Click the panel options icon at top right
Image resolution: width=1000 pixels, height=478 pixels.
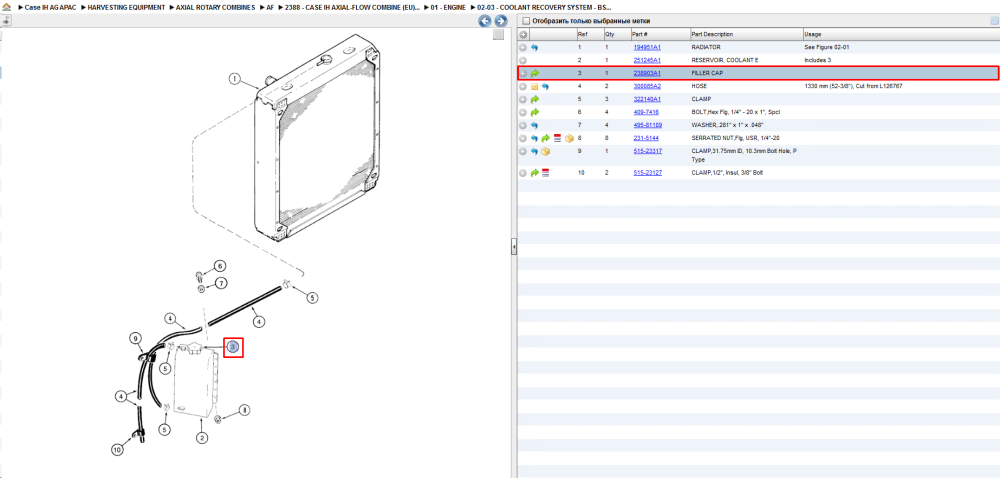[x=994, y=21]
